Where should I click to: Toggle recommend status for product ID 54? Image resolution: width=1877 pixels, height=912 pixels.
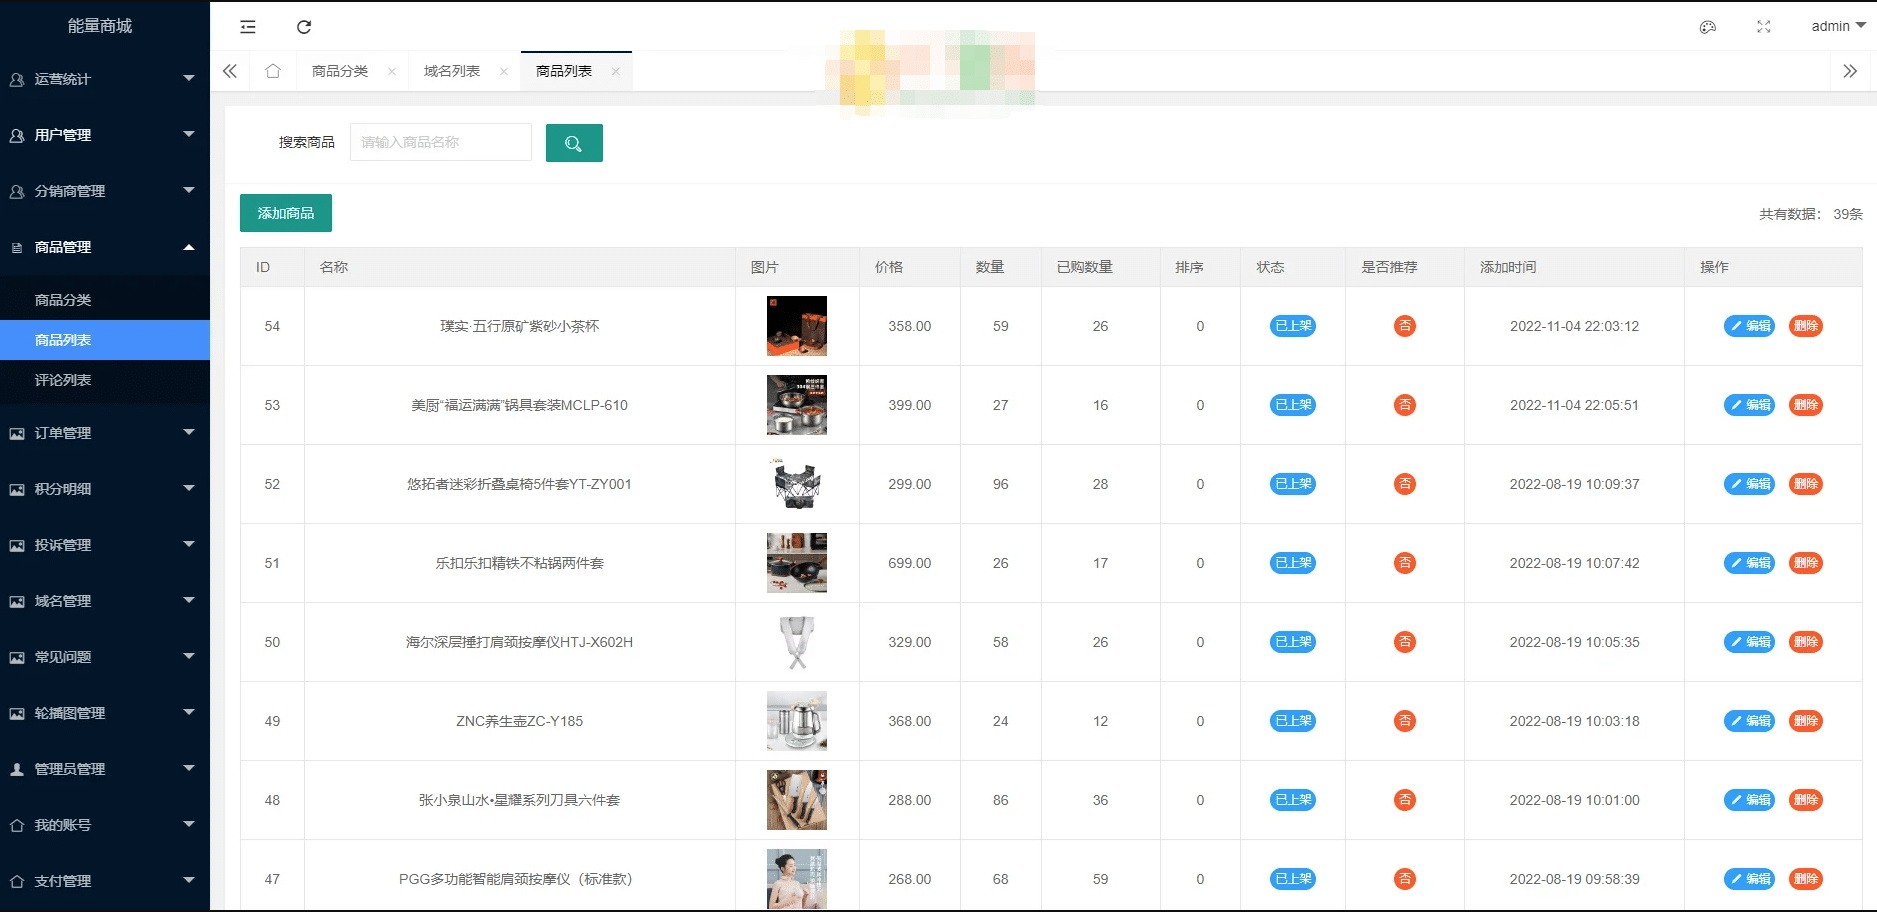(x=1404, y=326)
